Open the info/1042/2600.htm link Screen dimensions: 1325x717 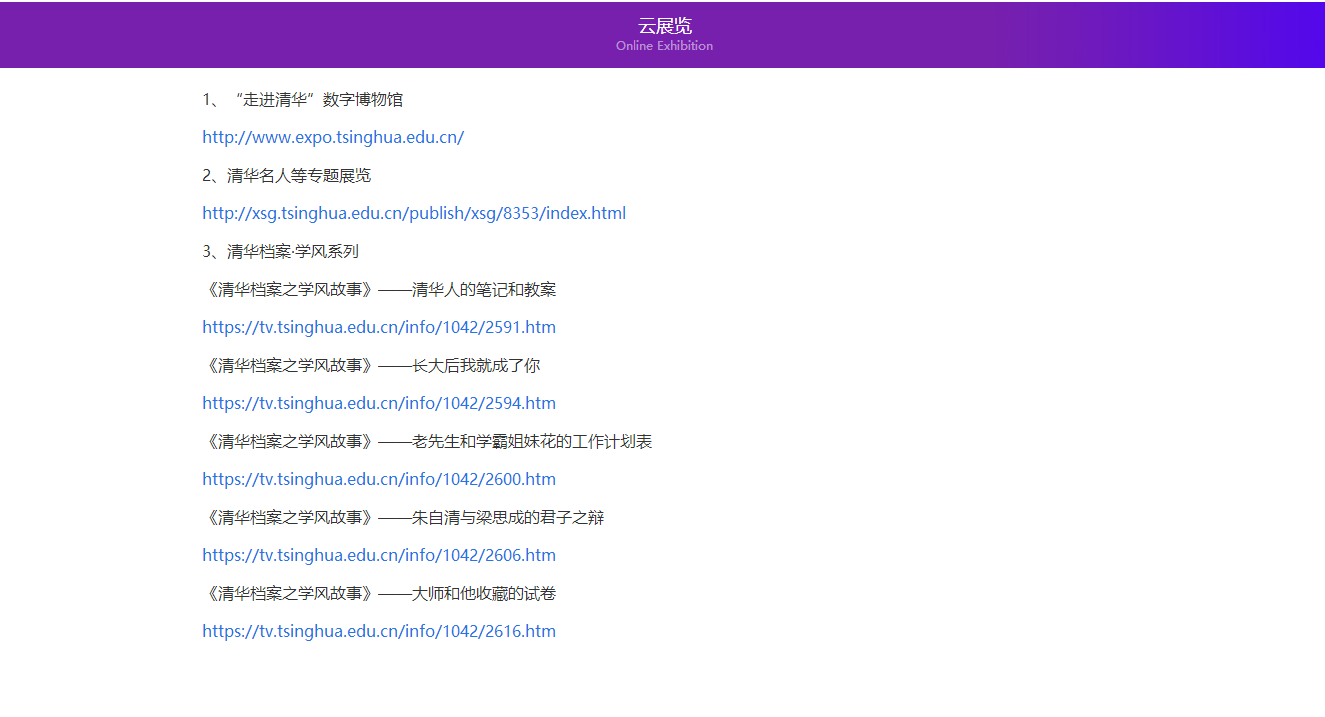pyautogui.click(x=379, y=480)
